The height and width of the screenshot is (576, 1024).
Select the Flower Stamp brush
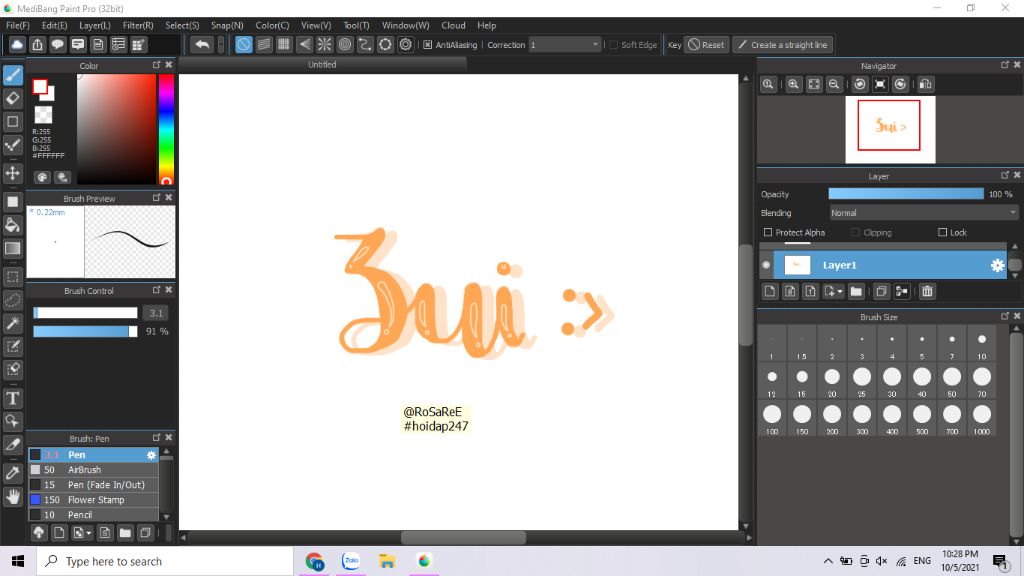(93, 500)
